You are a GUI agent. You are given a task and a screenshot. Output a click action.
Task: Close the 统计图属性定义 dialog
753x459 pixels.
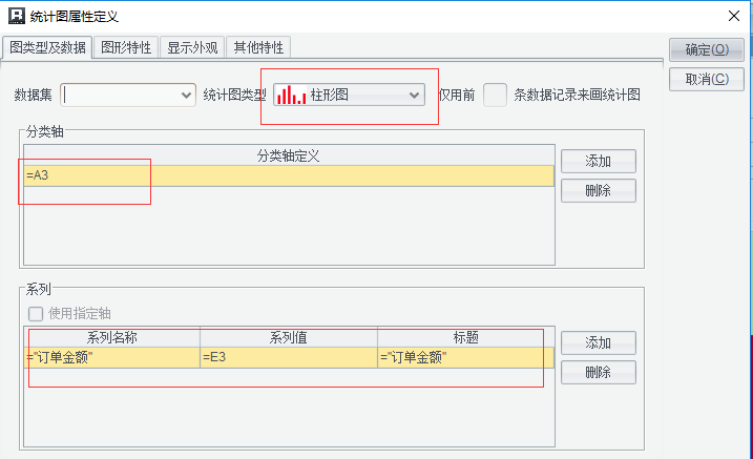click(x=733, y=16)
